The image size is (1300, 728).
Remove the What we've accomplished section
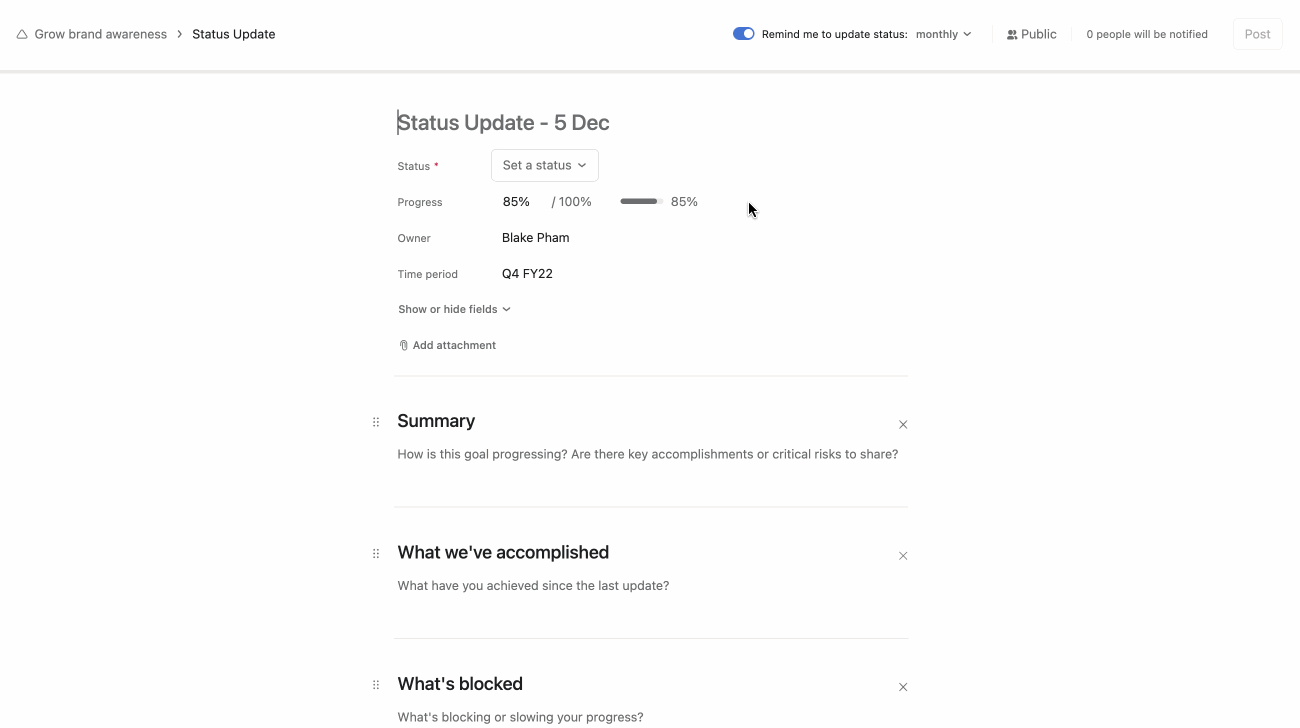click(x=903, y=556)
